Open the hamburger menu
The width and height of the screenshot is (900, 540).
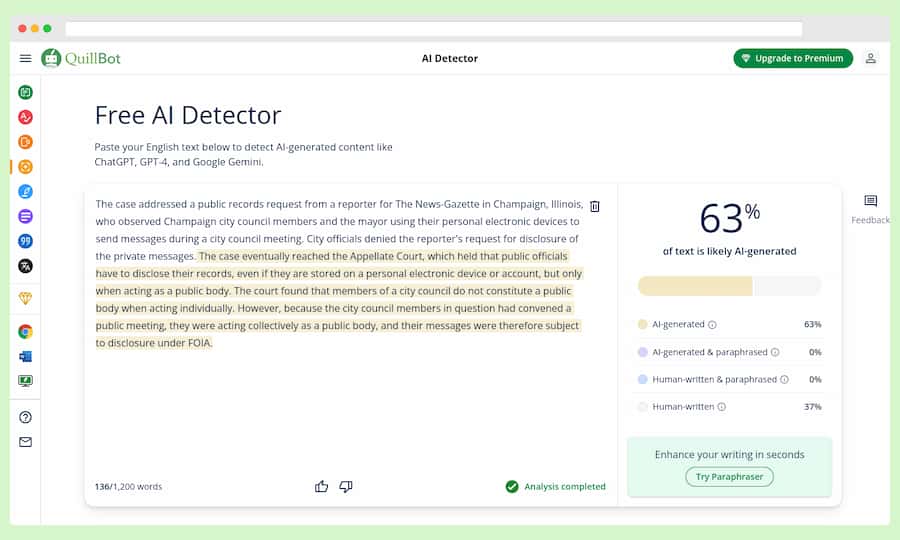(25, 58)
